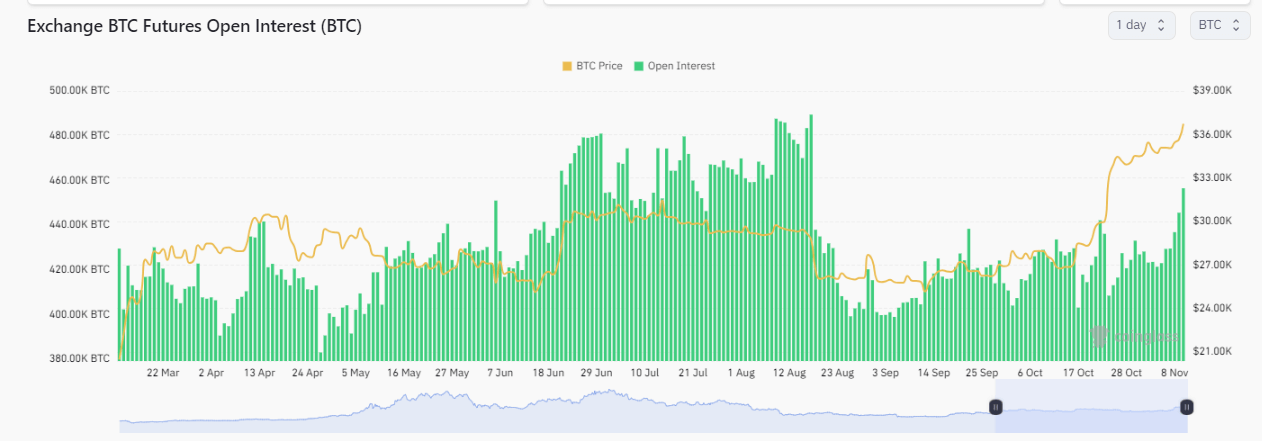Click the coinglass watermark logo
1262x441 pixels.
1135,336
